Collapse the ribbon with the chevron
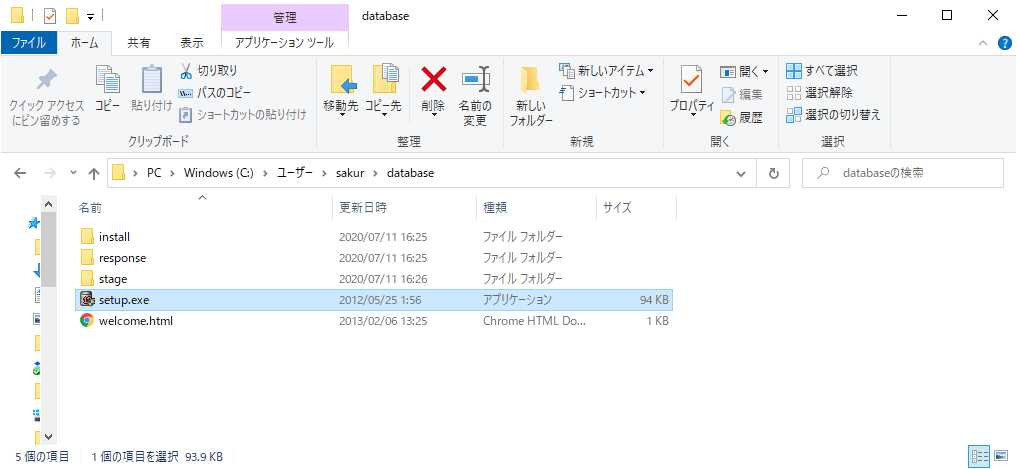 (983, 43)
